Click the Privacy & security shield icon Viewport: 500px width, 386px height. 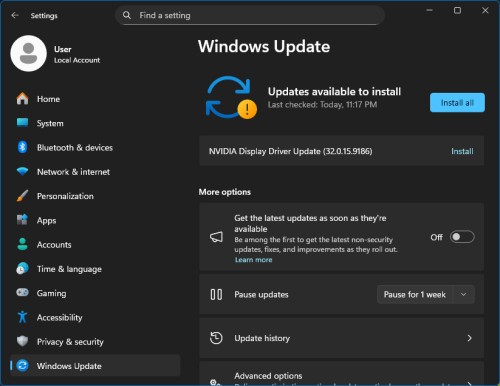(22, 341)
